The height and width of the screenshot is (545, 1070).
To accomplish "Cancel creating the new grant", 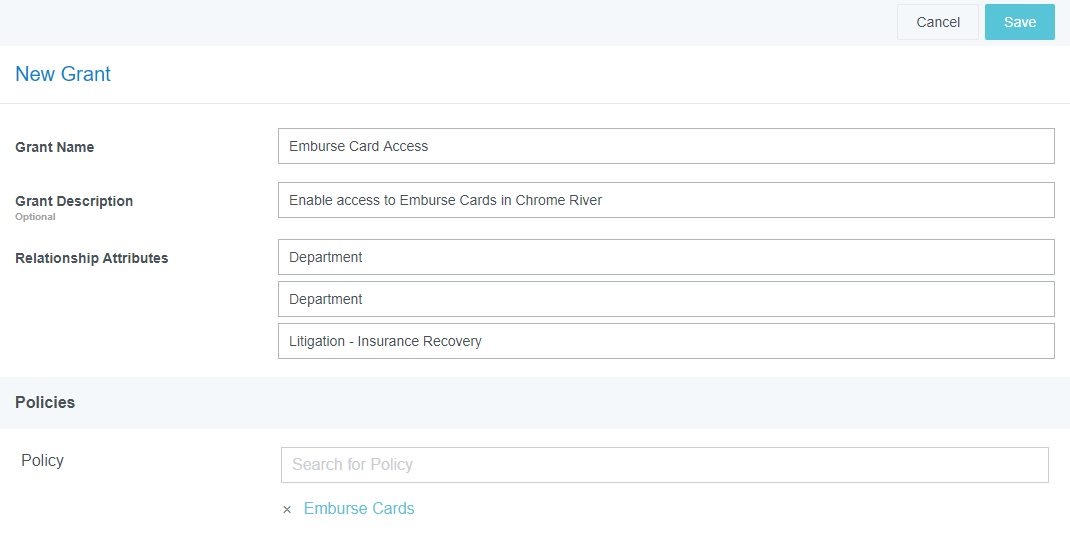I will point(937,22).
